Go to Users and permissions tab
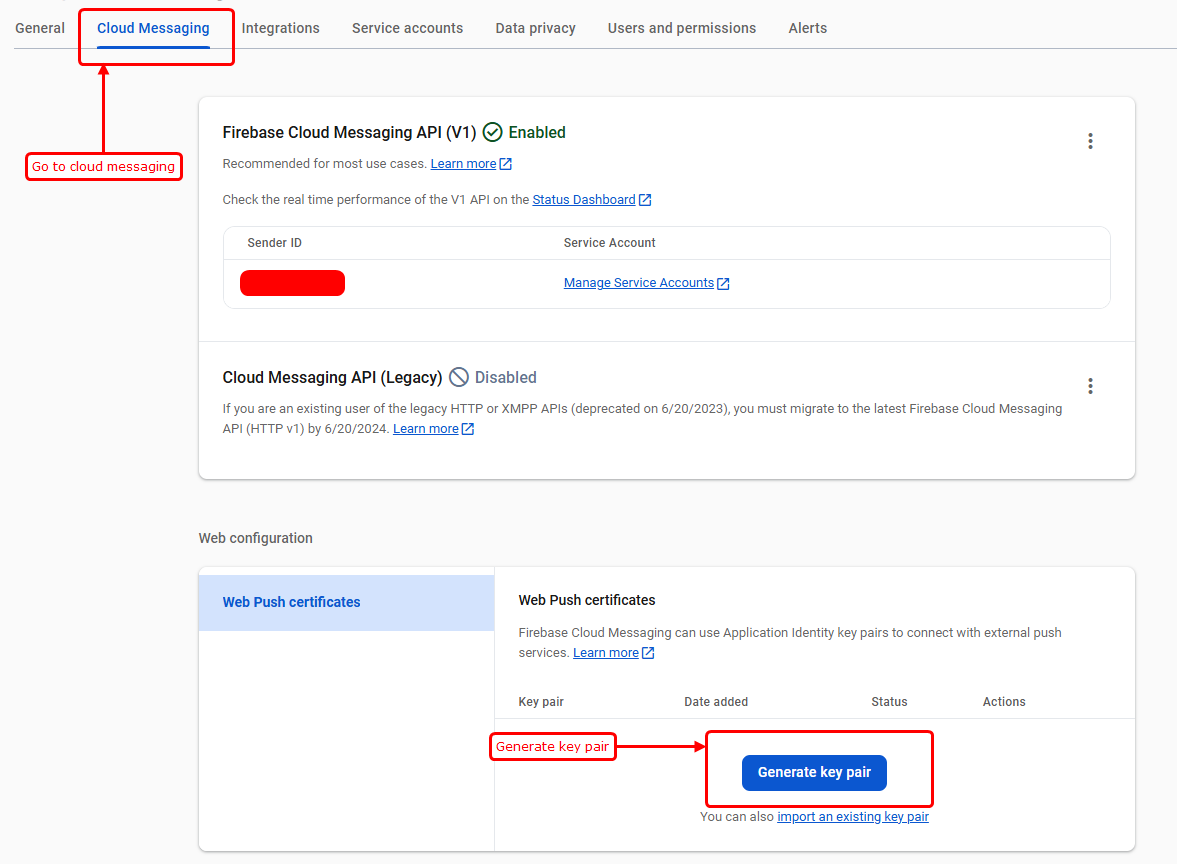 [x=681, y=28]
